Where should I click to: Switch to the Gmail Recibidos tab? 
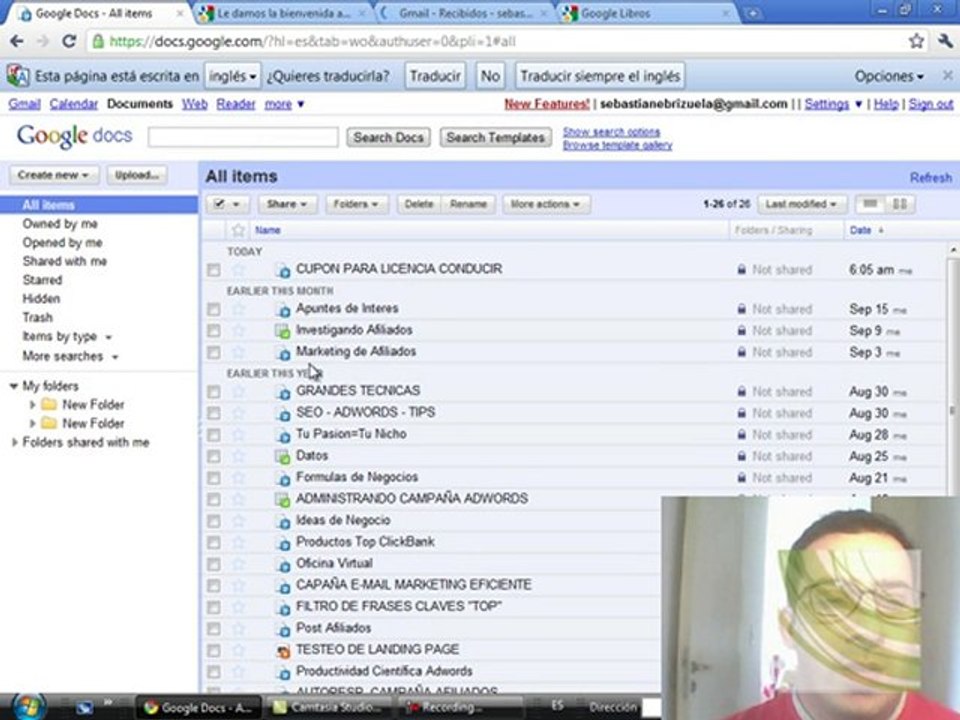(x=465, y=13)
